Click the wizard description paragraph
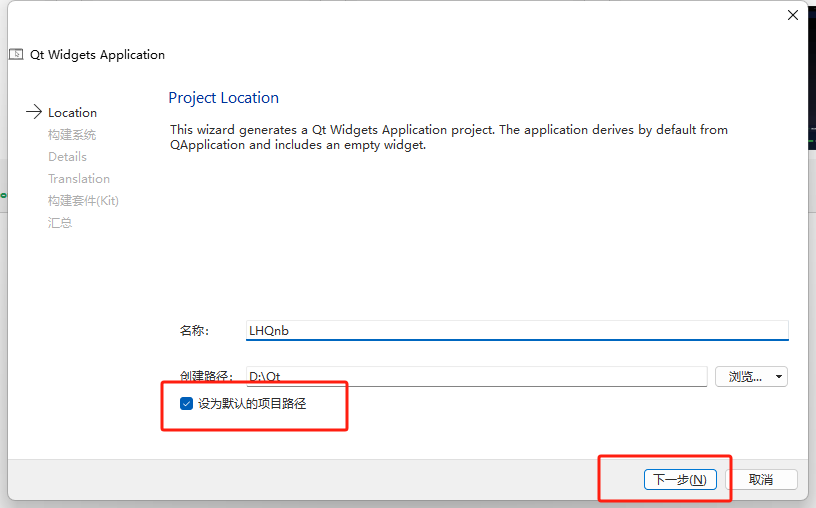Image resolution: width=816 pixels, height=508 pixels. click(448, 137)
